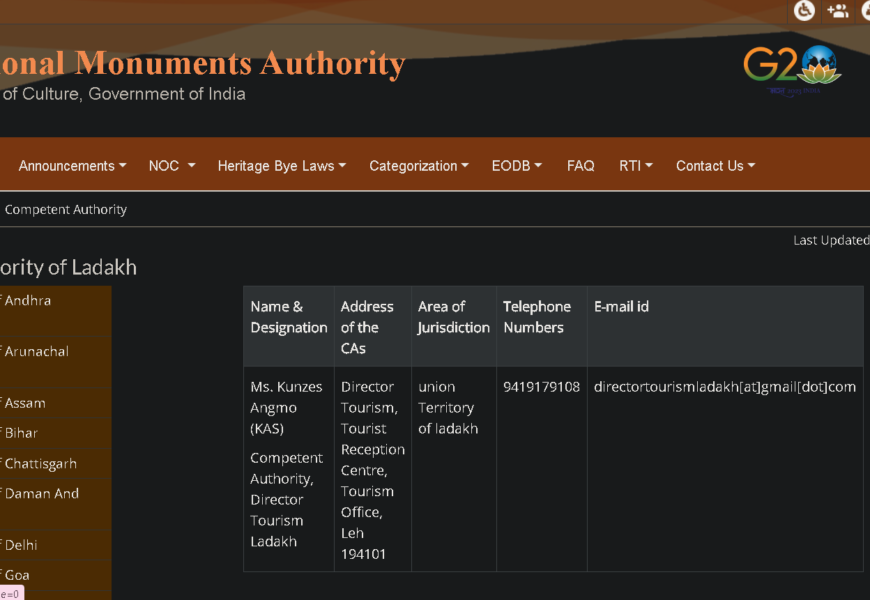This screenshot has width=870, height=600.
Task: Click the name Ms. Kunzes Angmo (KAS)
Action: (286, 407)
